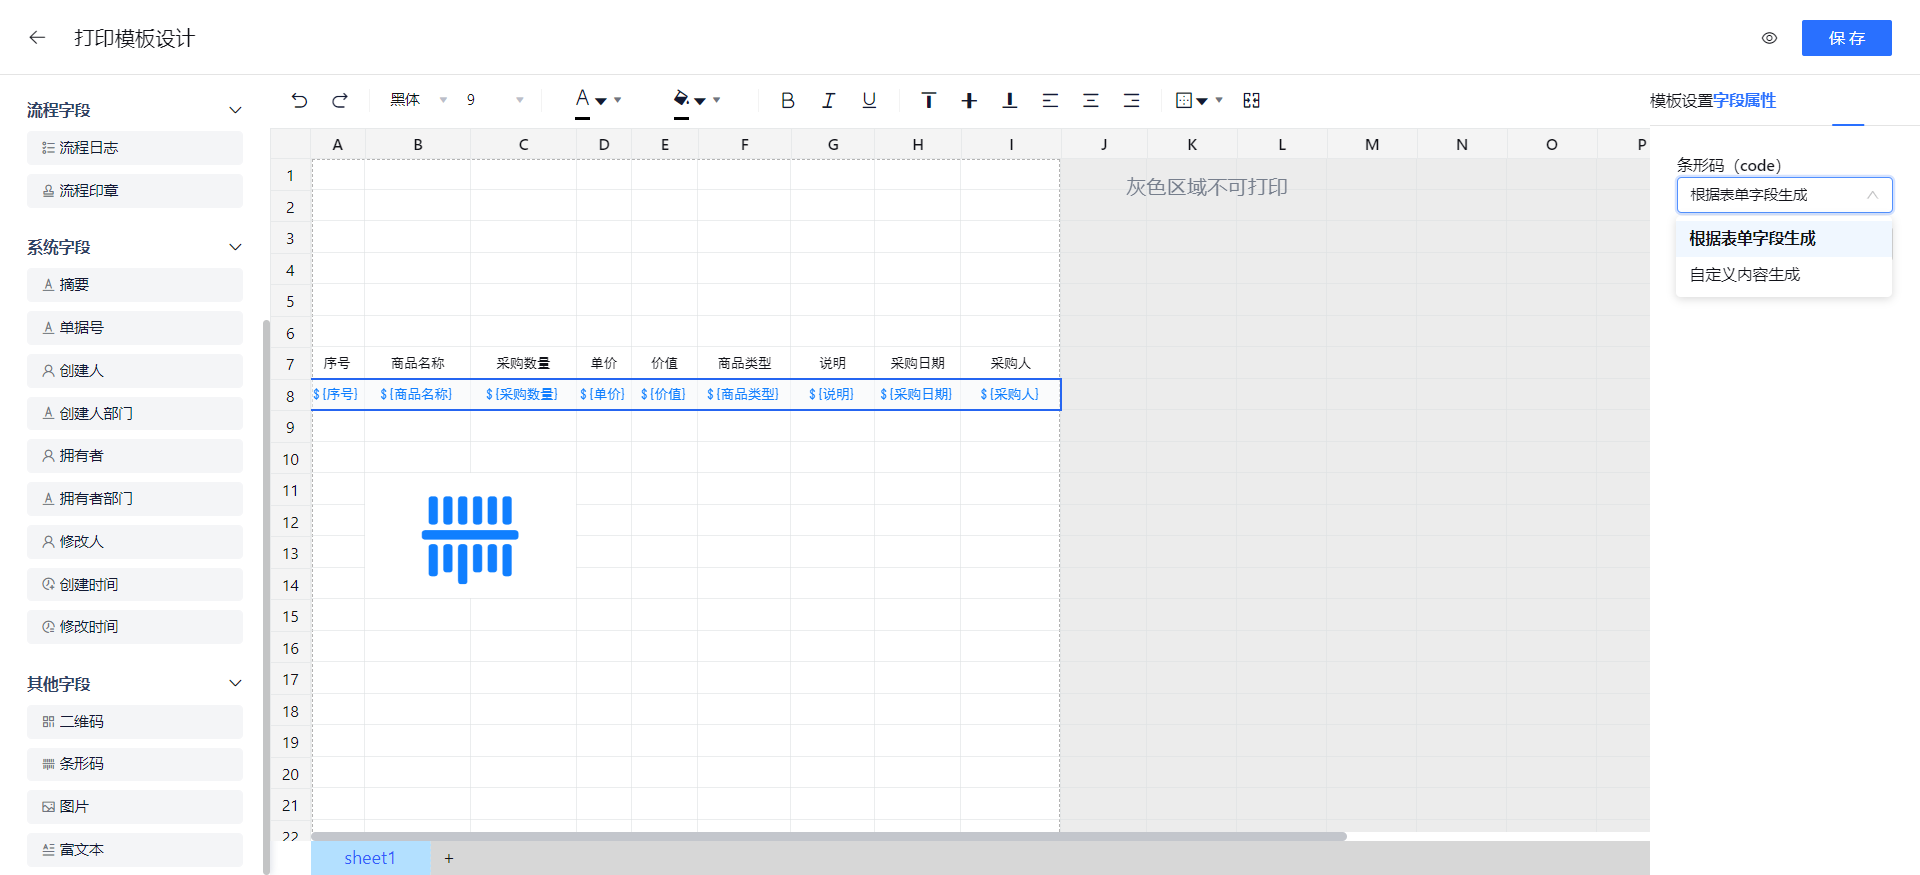Select the 图片 field item
The height and width of the screenshot is (875, 1920).
(x=135, y=807)
